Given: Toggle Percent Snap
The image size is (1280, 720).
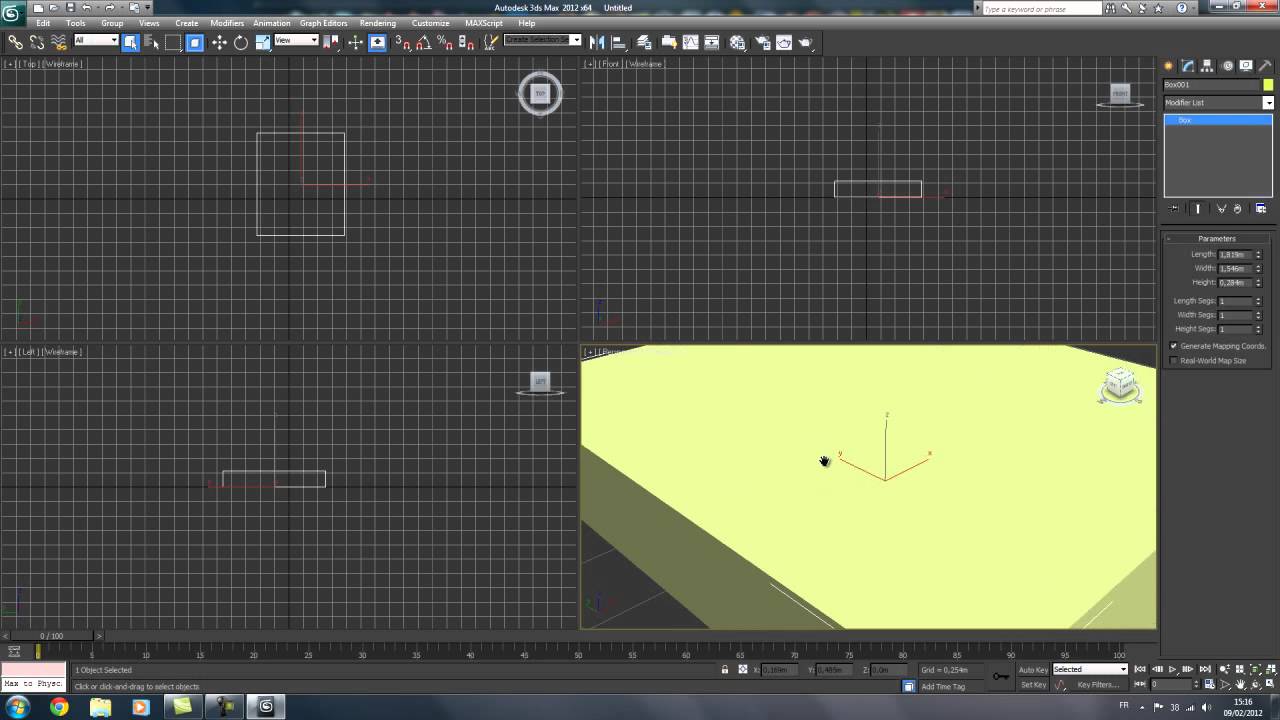Looking at the screenshot, I should pyautogui.click(x=445, y=42).
